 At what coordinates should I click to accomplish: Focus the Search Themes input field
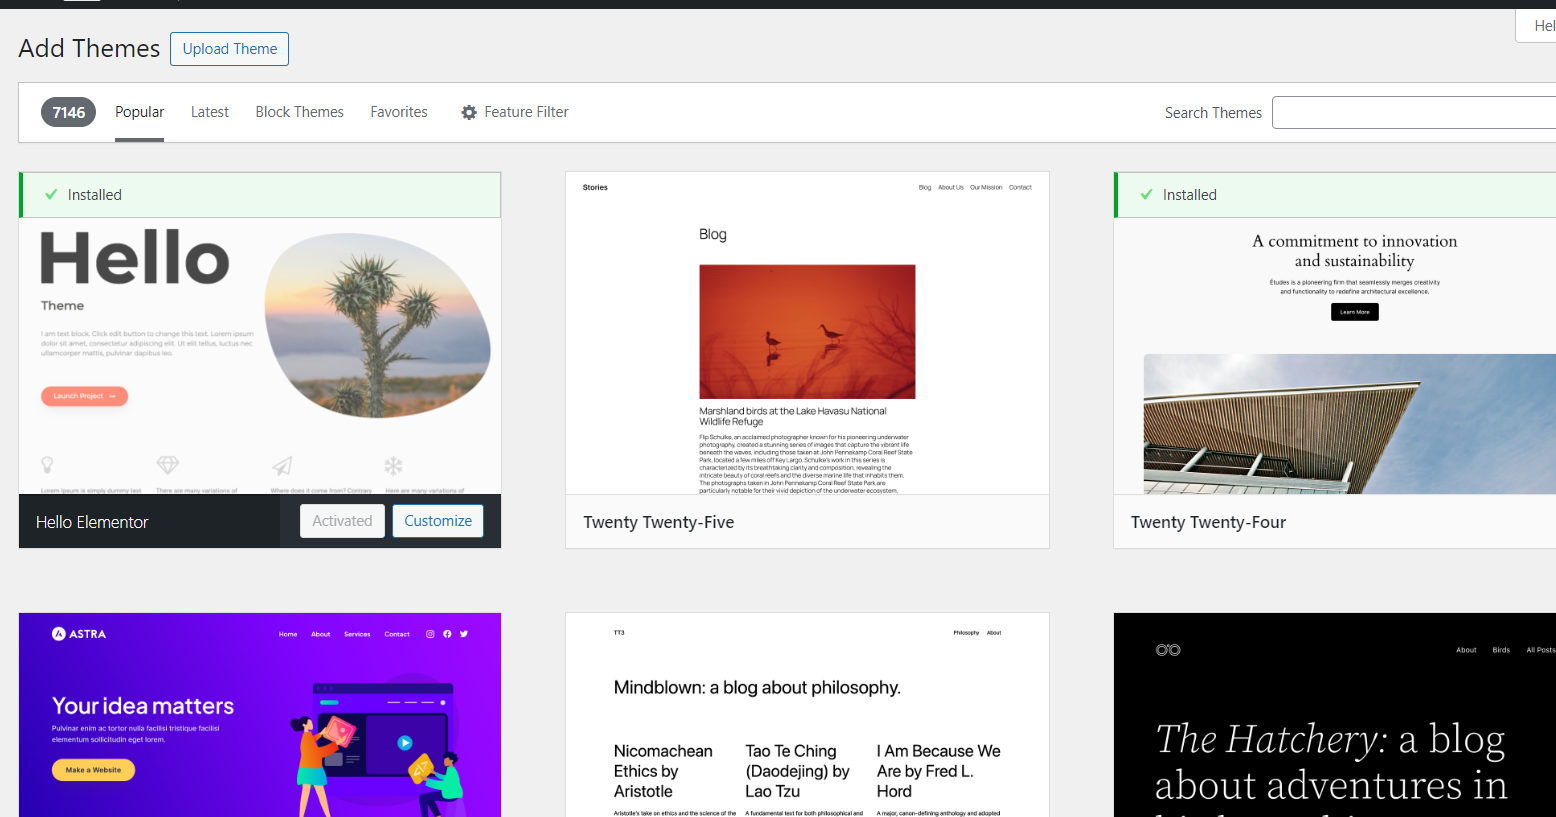pyautogui.click(x=1413, y=113)
